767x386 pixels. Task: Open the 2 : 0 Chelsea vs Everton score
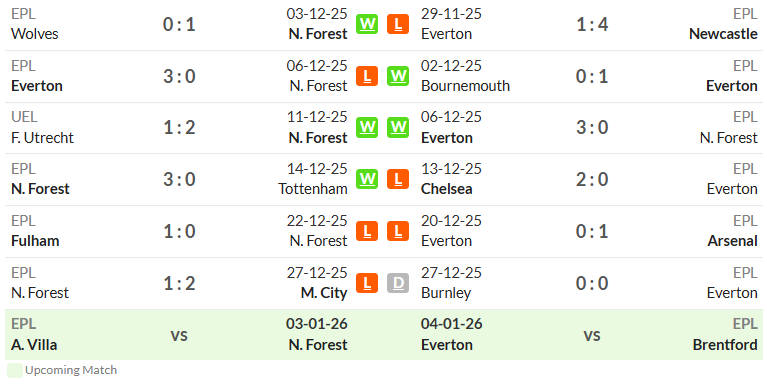pyautogui.click(x=592, y=179)
